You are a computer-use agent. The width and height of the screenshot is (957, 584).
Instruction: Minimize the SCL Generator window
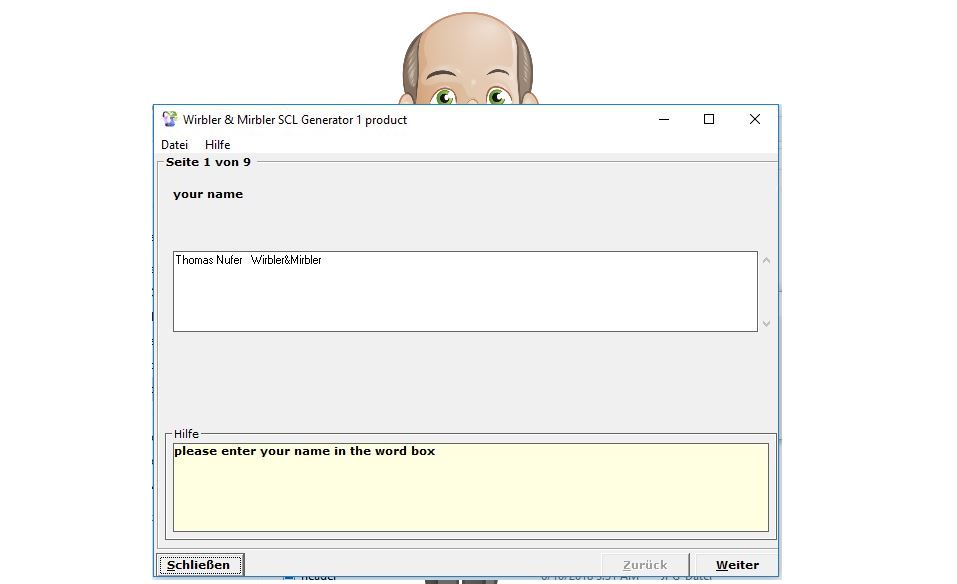coord(664,120)
